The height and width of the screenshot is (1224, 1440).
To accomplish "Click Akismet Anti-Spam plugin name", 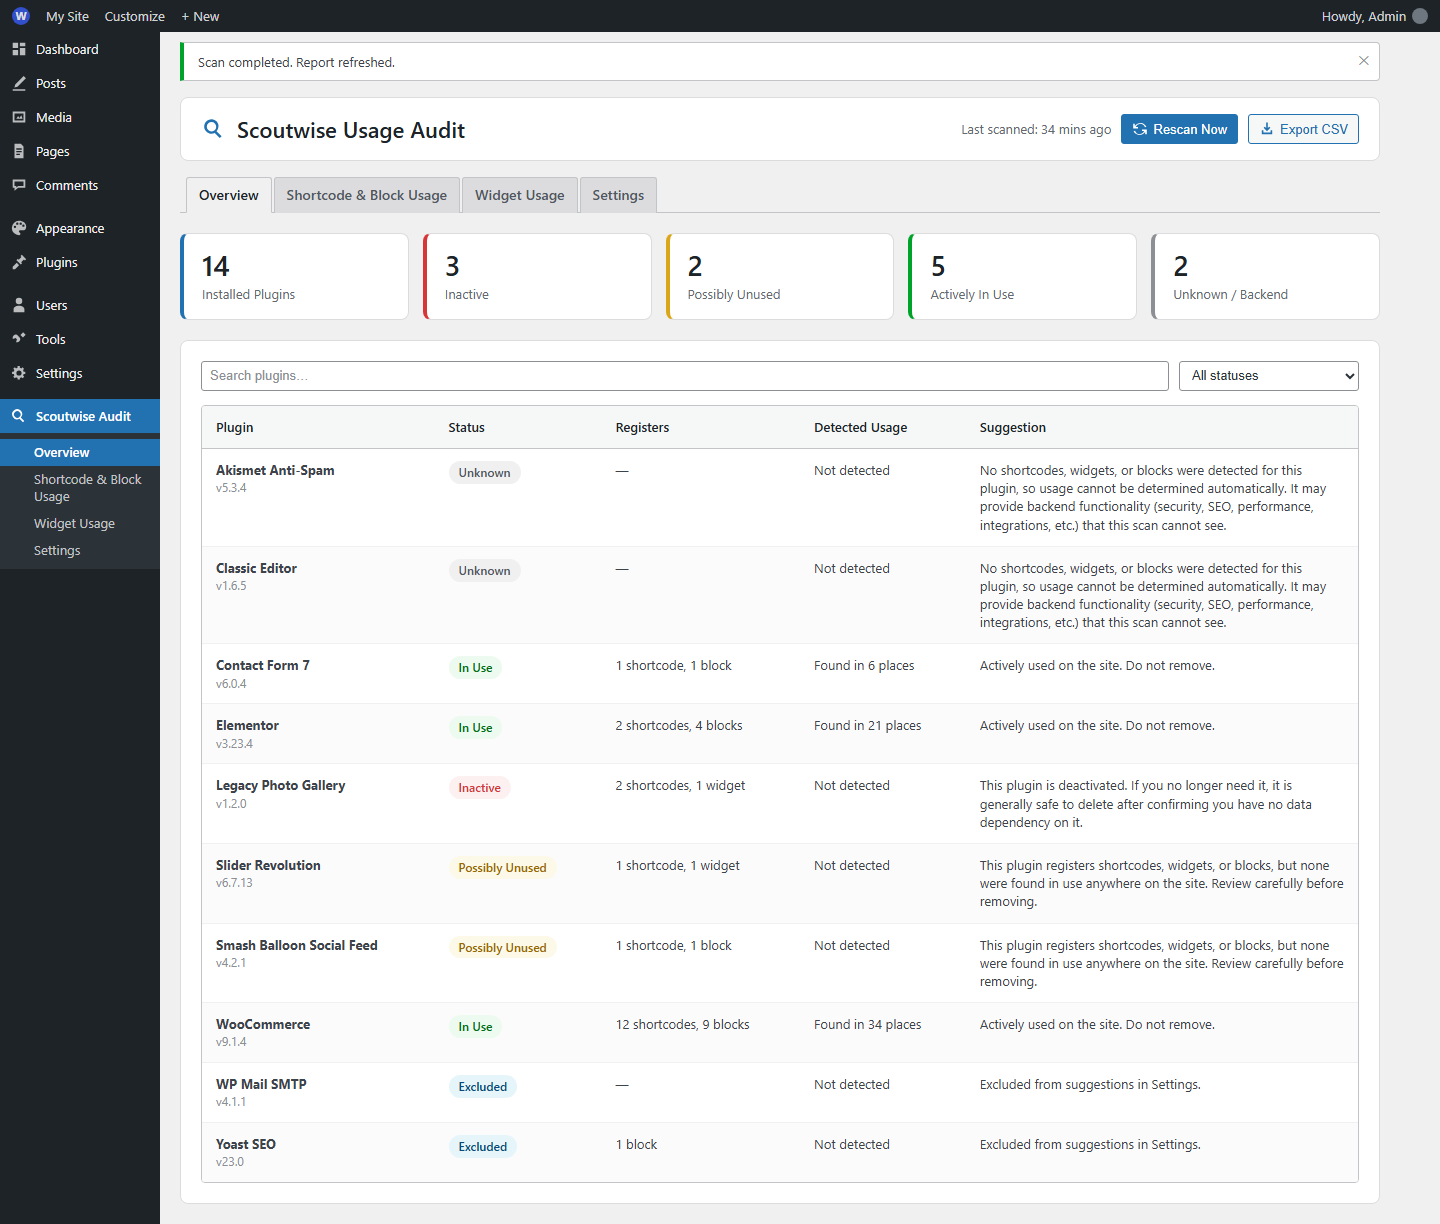I will click(x=275, y=470).
